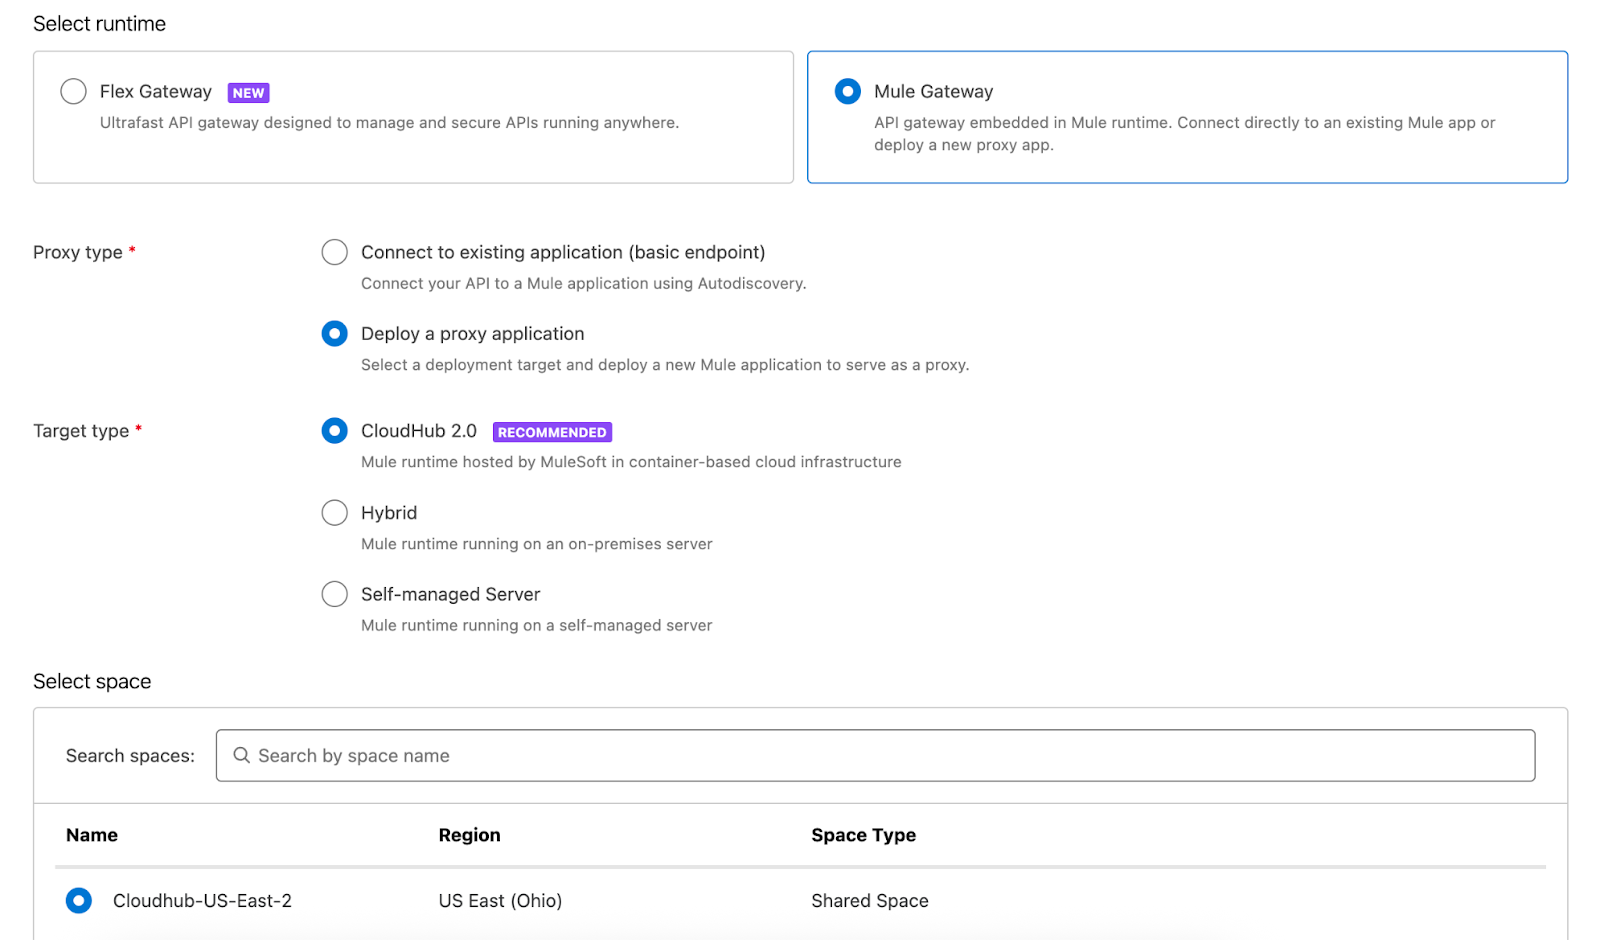Select the Mule Gateway radio button
This screenshot has width=1600, height=940.
(x=847, y=92)
